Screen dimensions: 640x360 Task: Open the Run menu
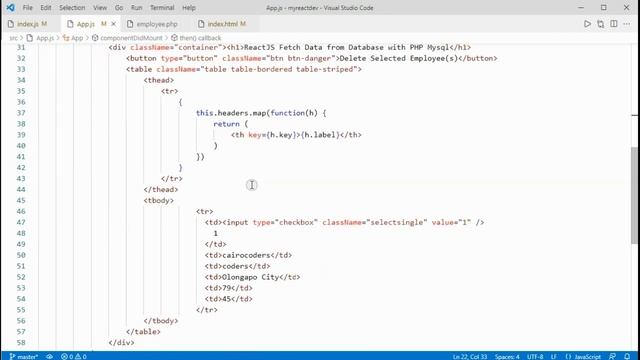pyautogui.click(x=136, y=8)
